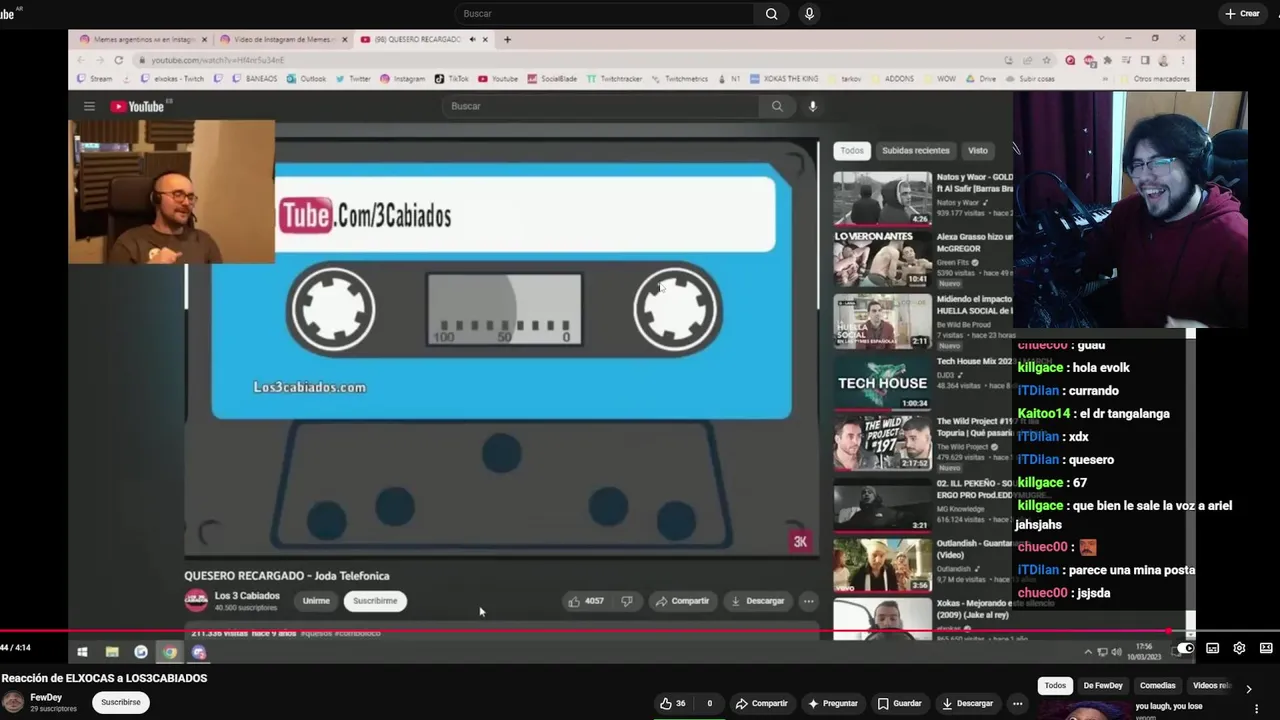Screen dimensions: 1280x720
Task: Open the elxokas - Twitch bookmark
Action: (x=173, y=79)
